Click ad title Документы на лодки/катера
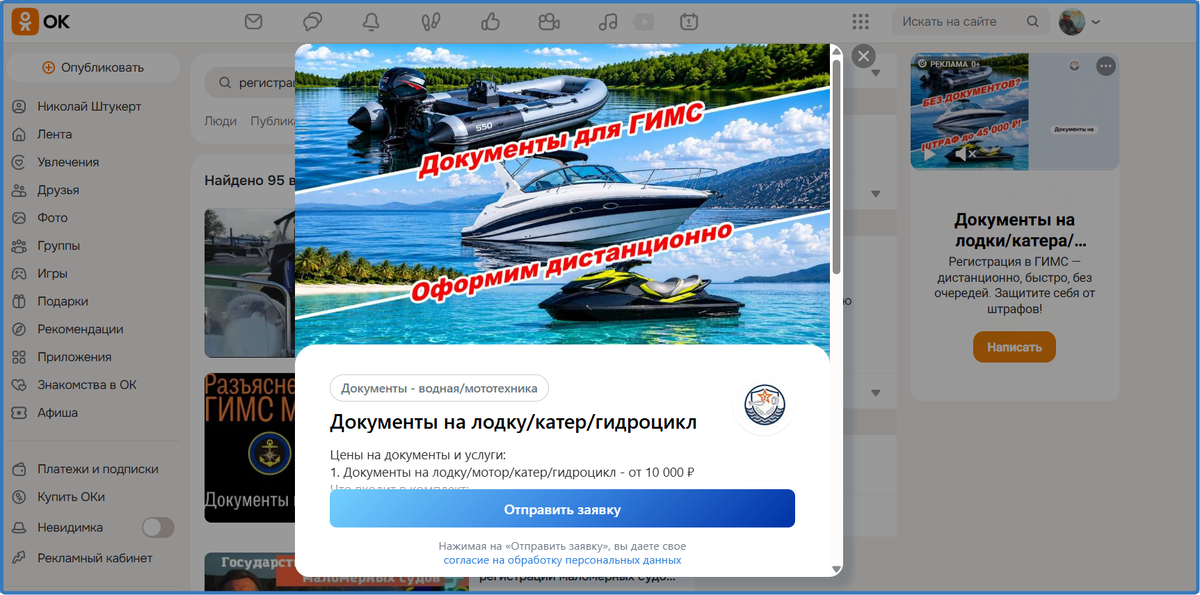The image size is (1200, 595). [x=1014, y=230]
